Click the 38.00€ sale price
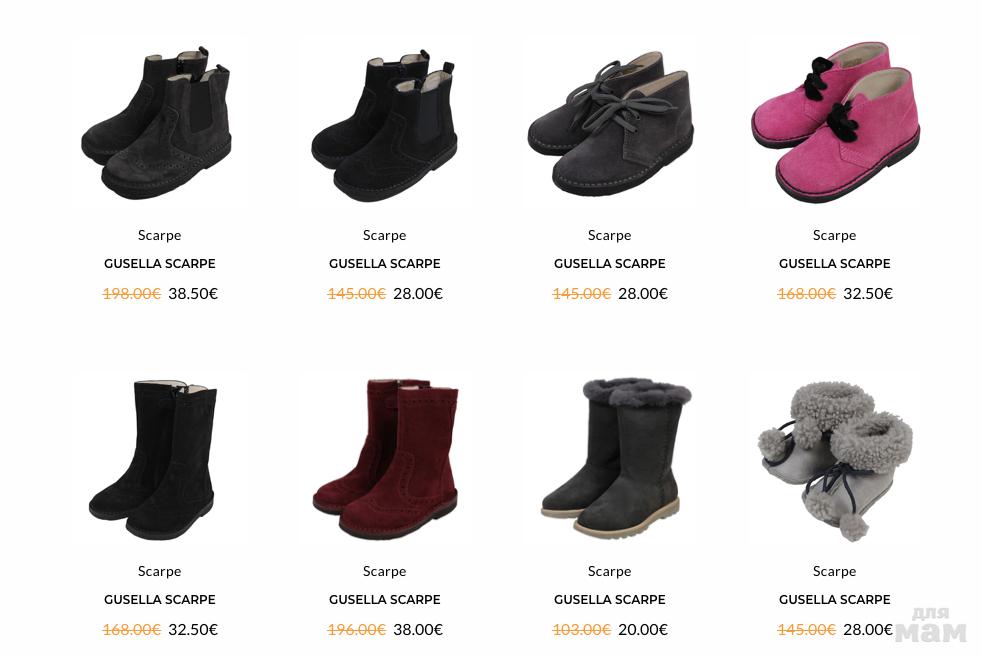The height and width of the screenshot is (657, 982). point(418,629)
